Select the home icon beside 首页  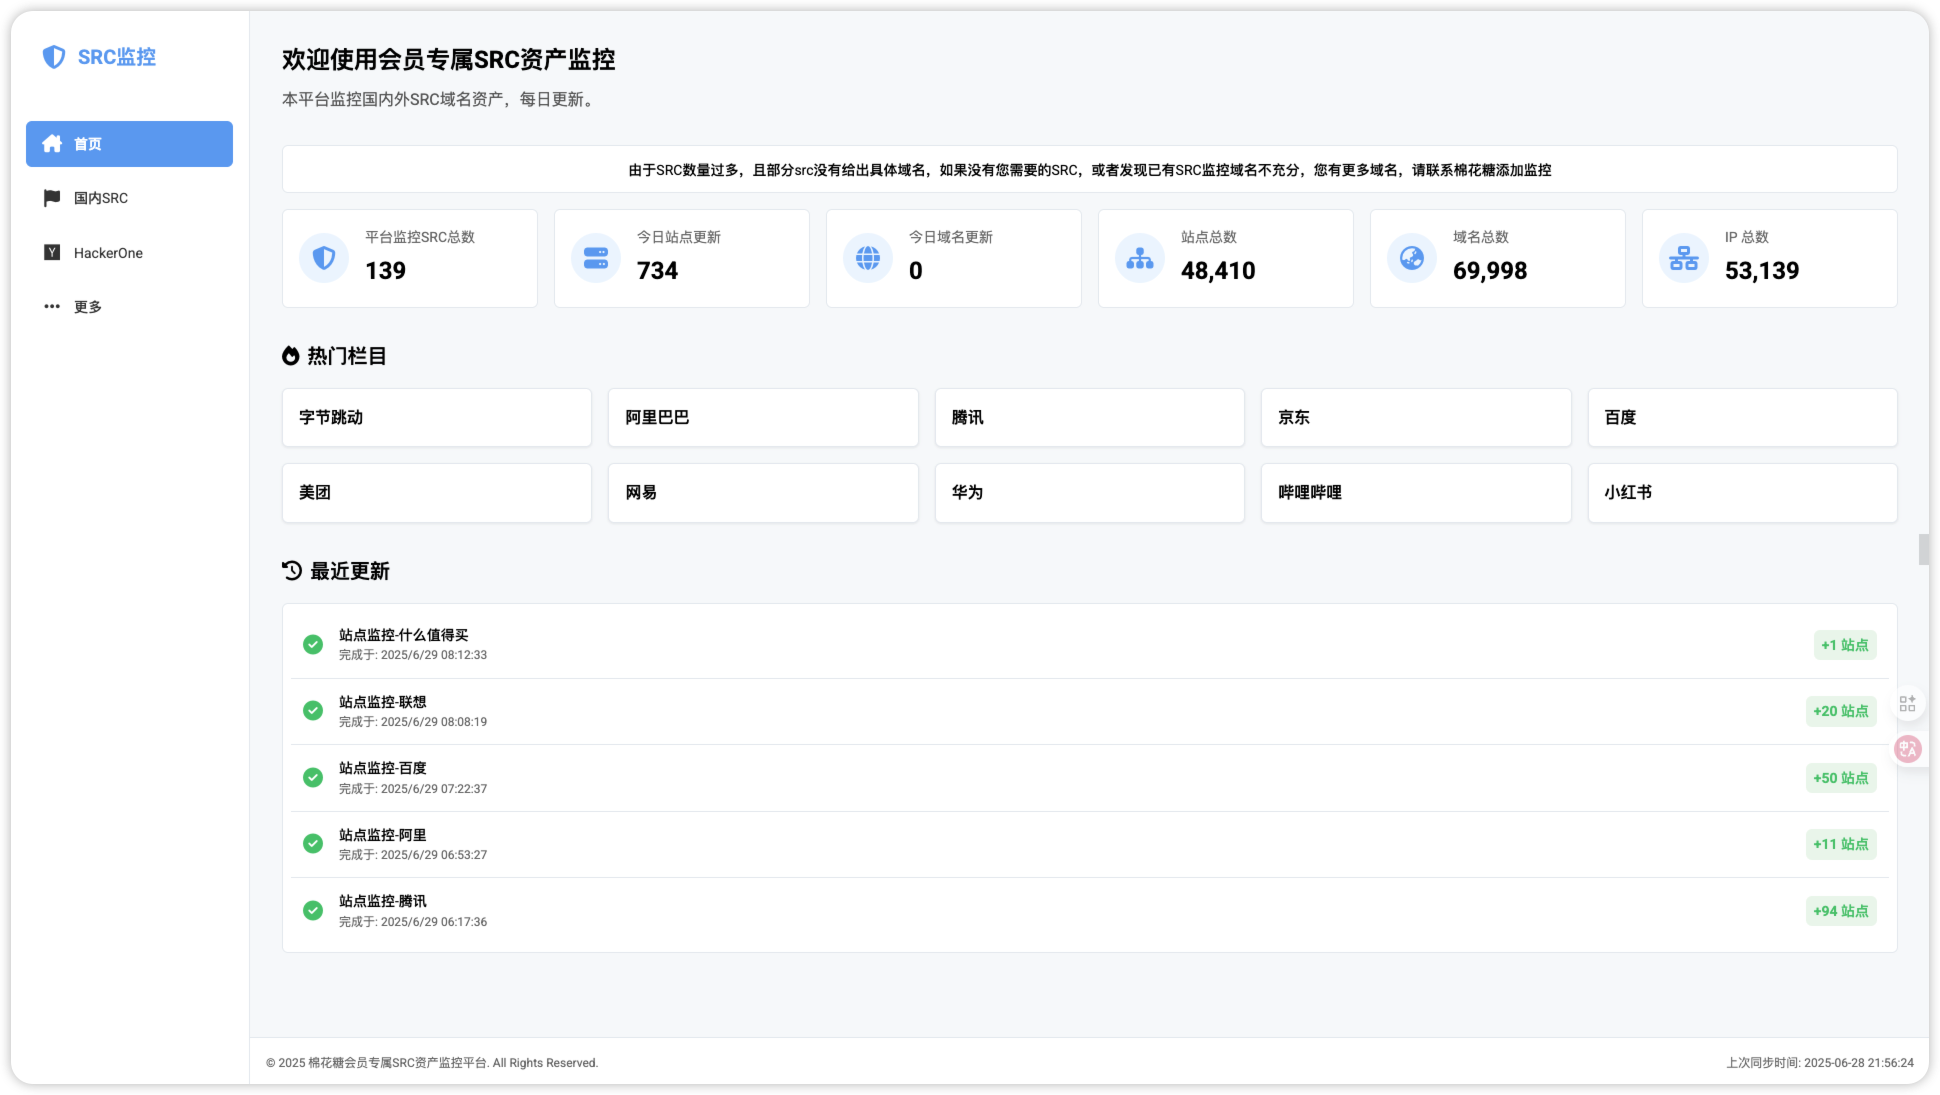pyautogui.click(x=52, y=143)
